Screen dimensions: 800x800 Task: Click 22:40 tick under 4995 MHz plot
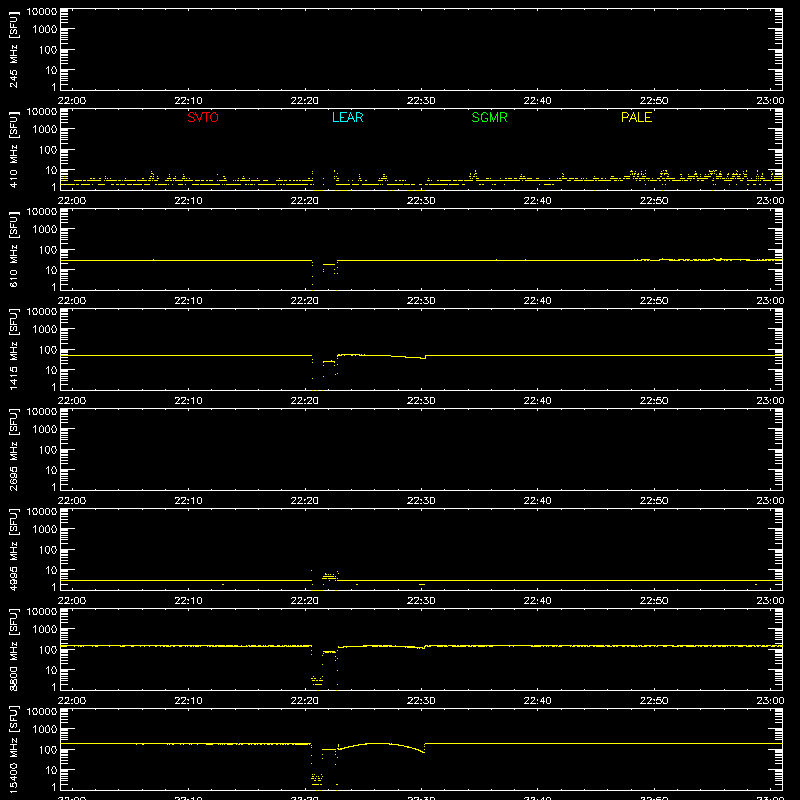(537, 601)
